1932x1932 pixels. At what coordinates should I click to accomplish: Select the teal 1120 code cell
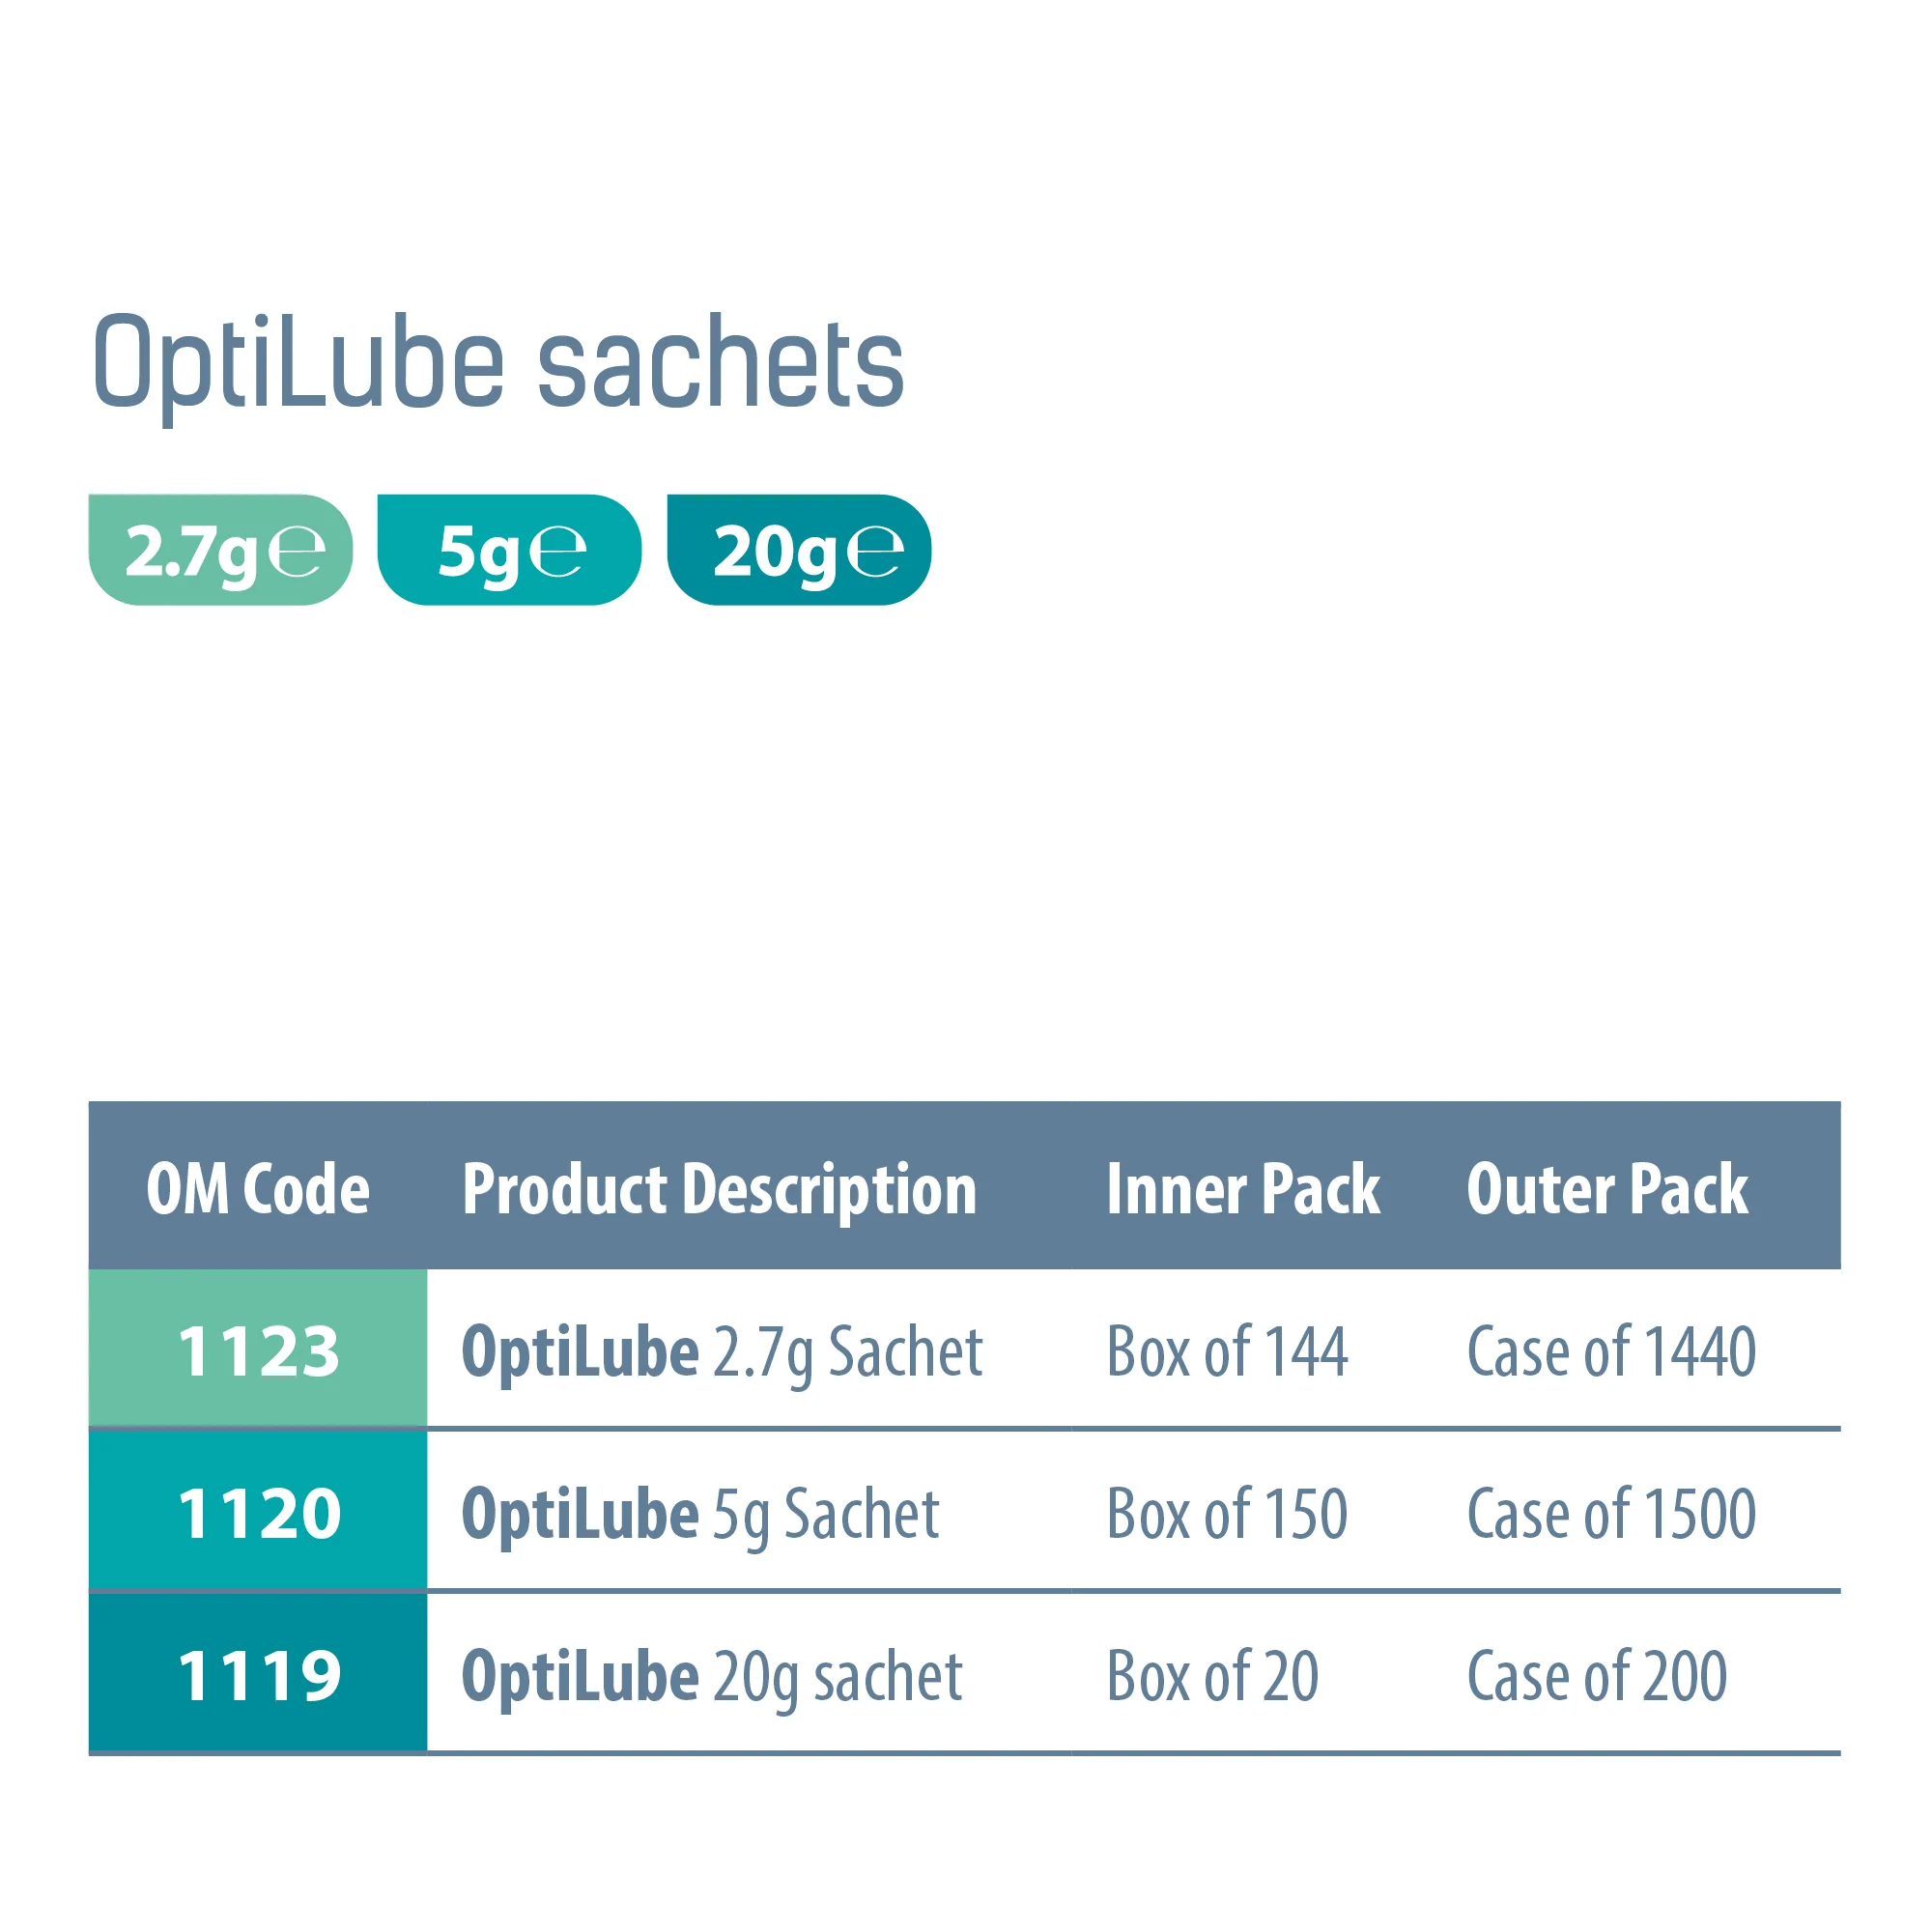click(x=258, y=1513)
